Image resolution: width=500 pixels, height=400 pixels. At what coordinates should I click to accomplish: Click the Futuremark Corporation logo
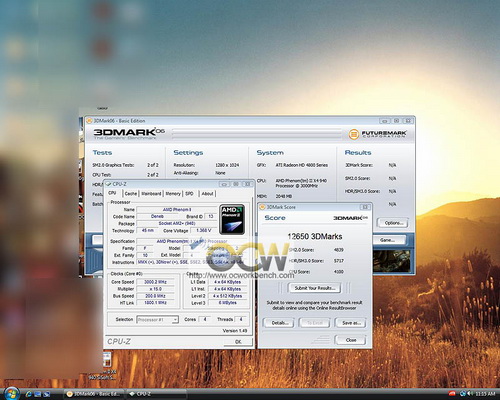(377, 134)
